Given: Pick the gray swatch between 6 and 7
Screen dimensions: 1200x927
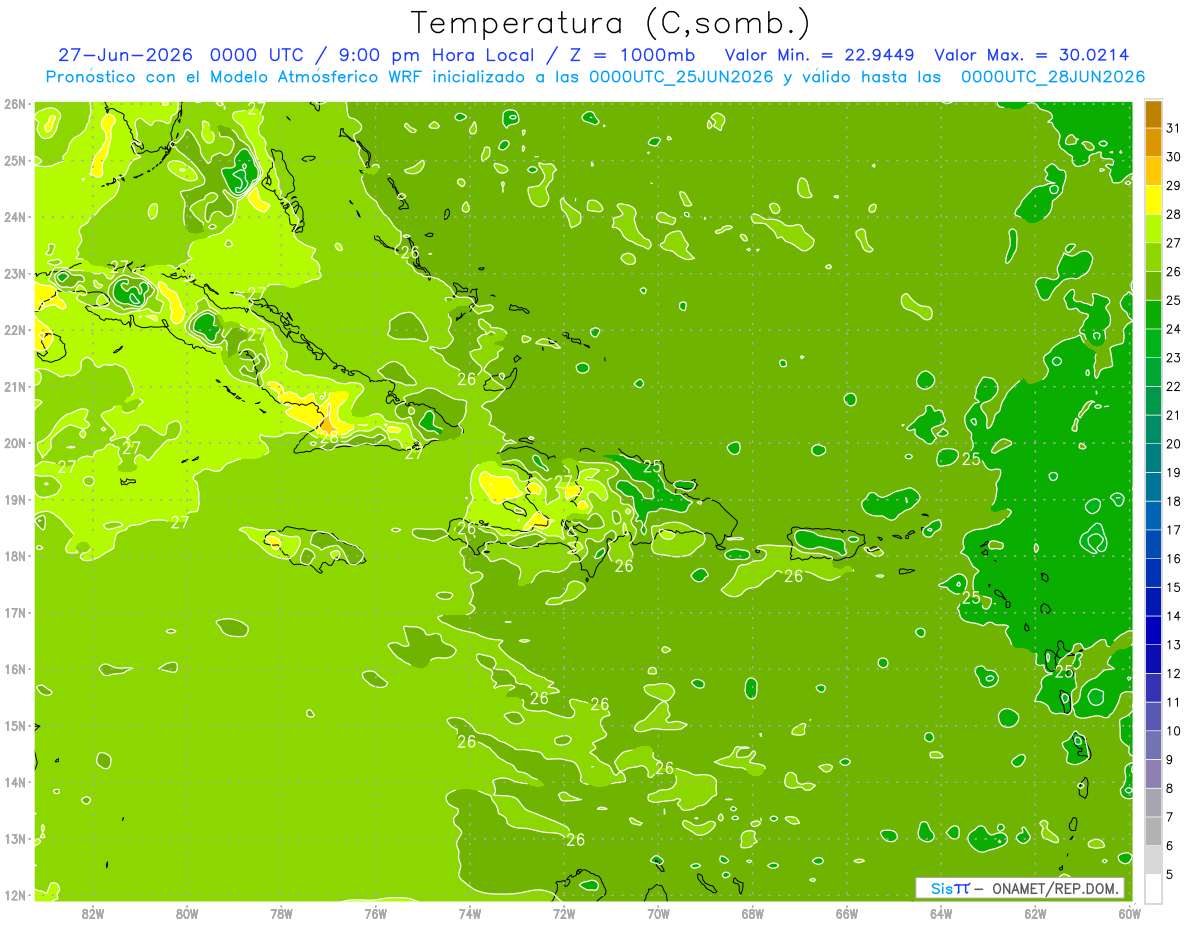Looking at the screenshot, I should tap(1153, 832).
